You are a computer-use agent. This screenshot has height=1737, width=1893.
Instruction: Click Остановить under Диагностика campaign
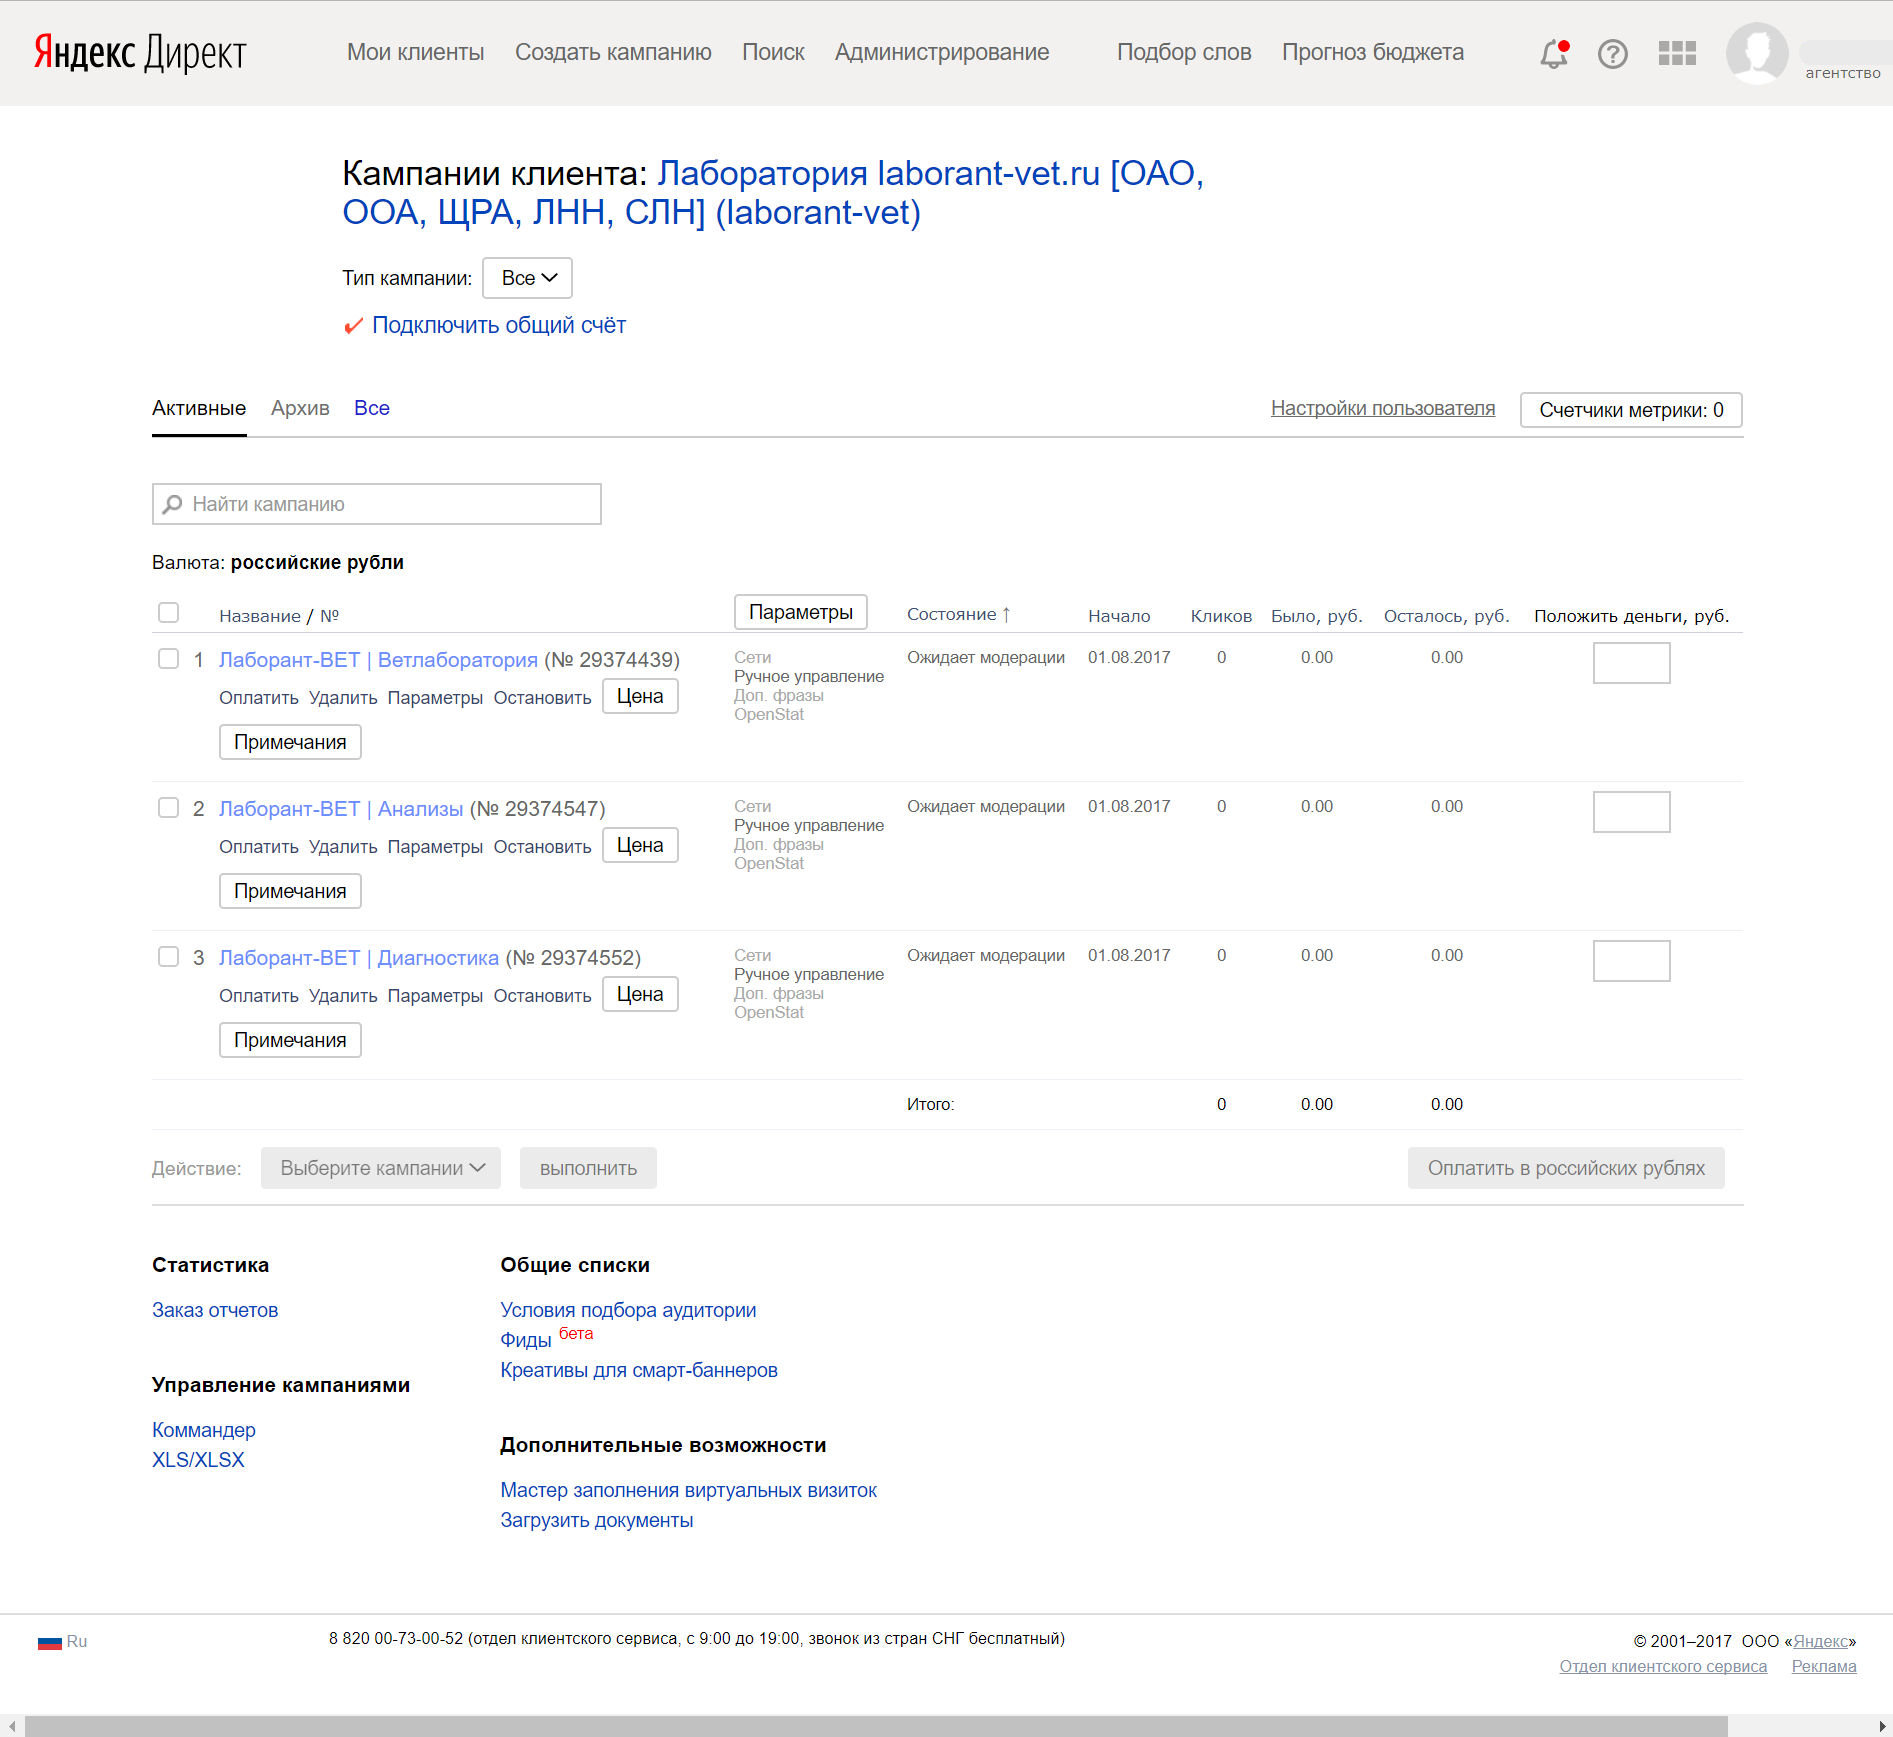[x=543, y=996]
